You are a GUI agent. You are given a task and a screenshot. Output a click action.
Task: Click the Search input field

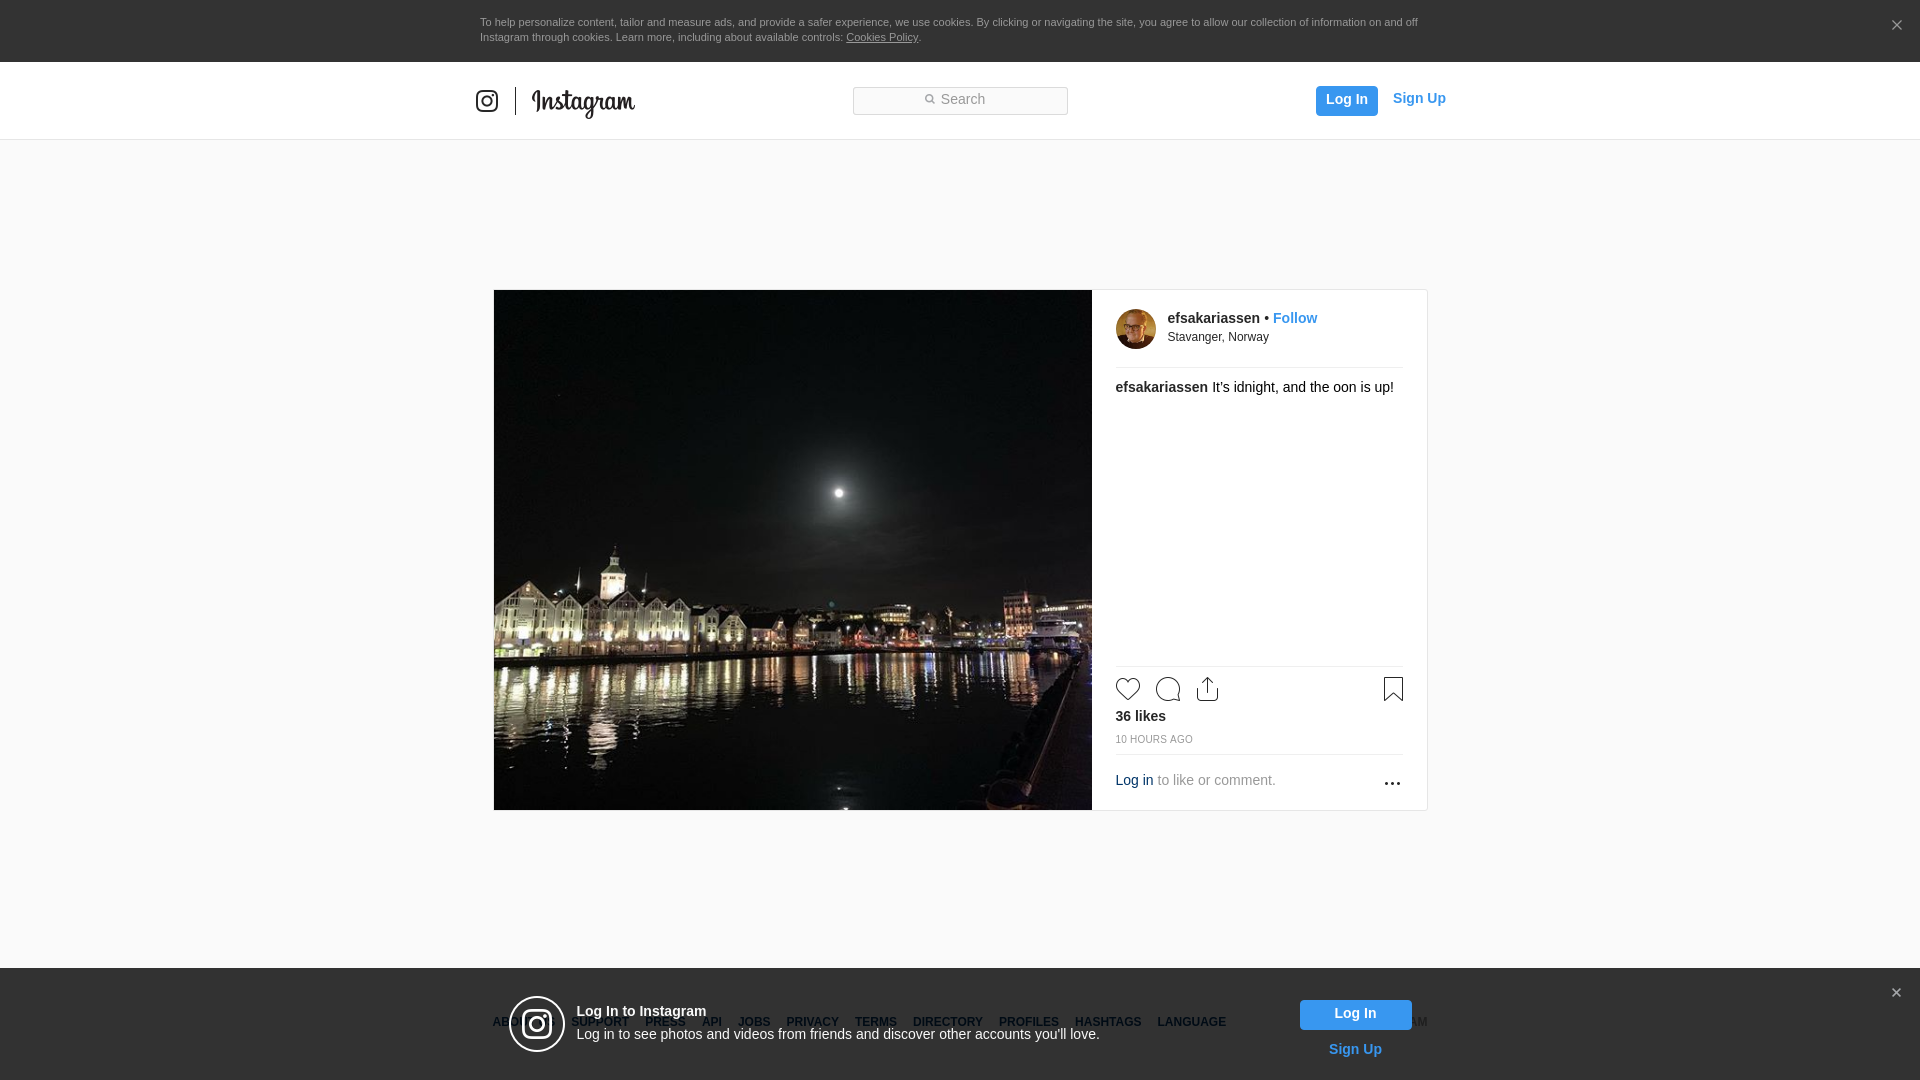click(960, 101)
